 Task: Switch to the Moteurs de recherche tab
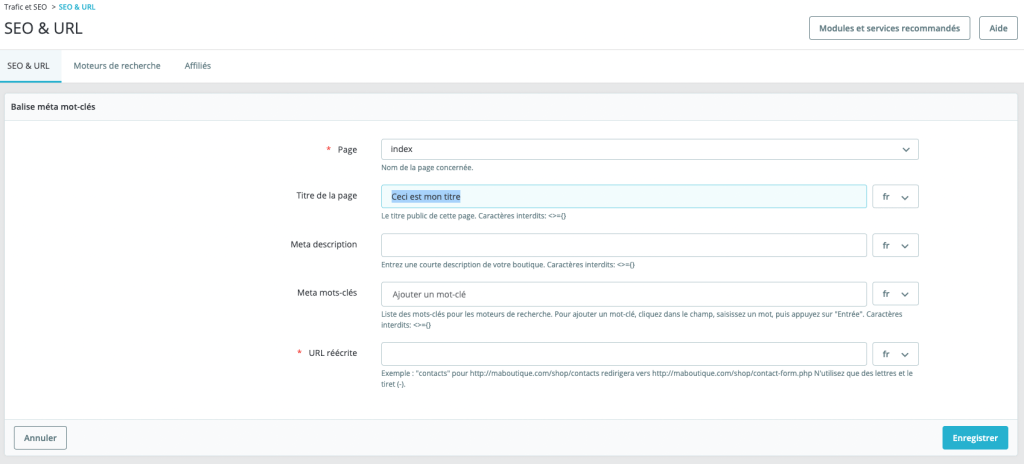point(117,66)
